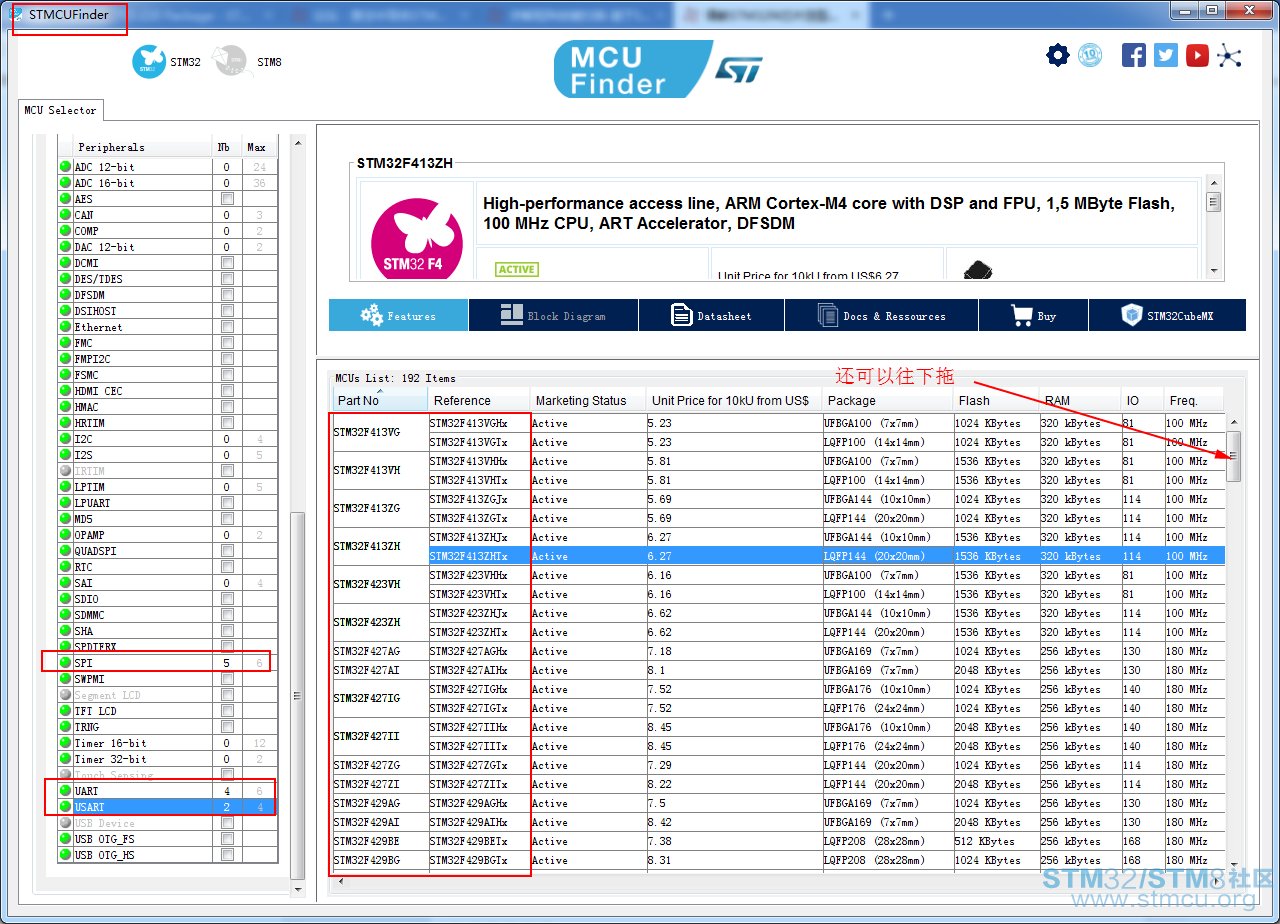Tick the DES/TDES checkbox

(227, 279)
